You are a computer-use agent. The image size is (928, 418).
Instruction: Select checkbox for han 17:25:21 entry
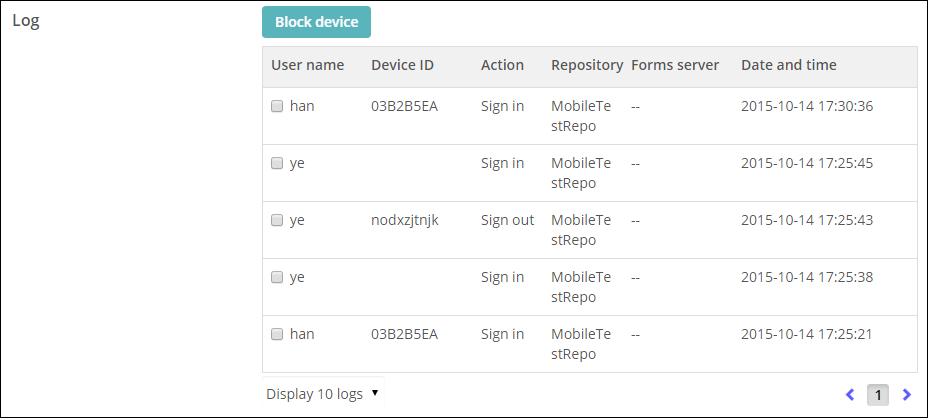click(x=277, y=334)
